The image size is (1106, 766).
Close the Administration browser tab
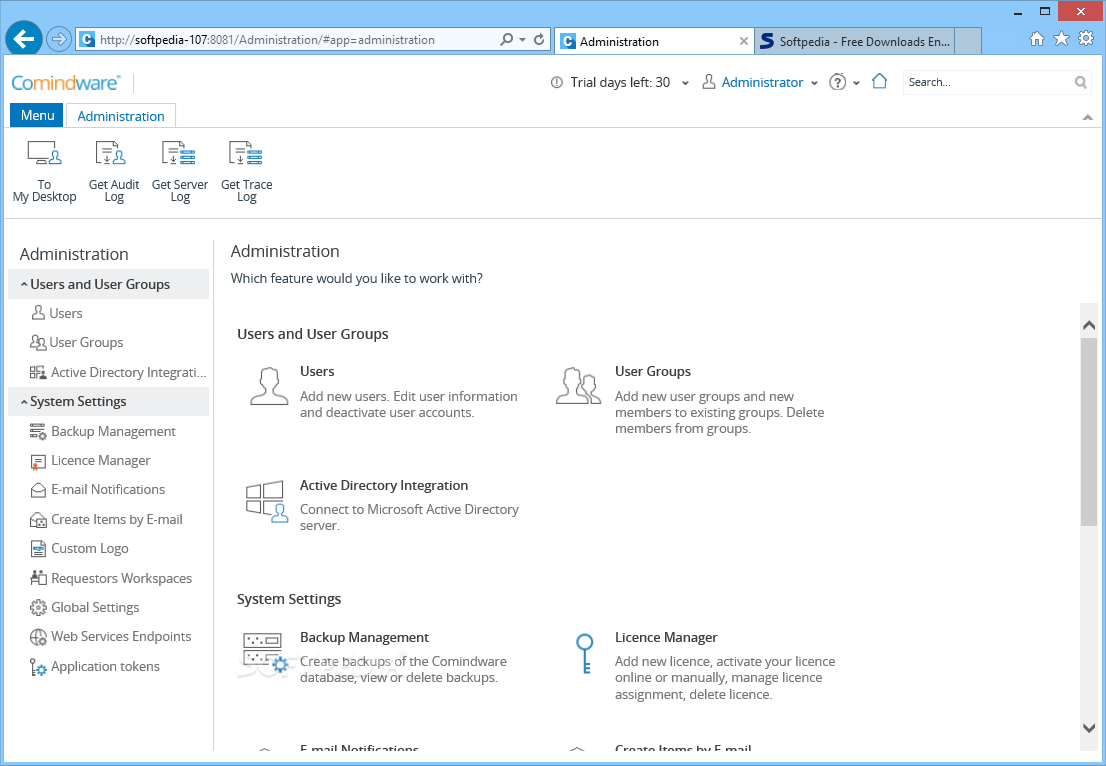point(743,41)
